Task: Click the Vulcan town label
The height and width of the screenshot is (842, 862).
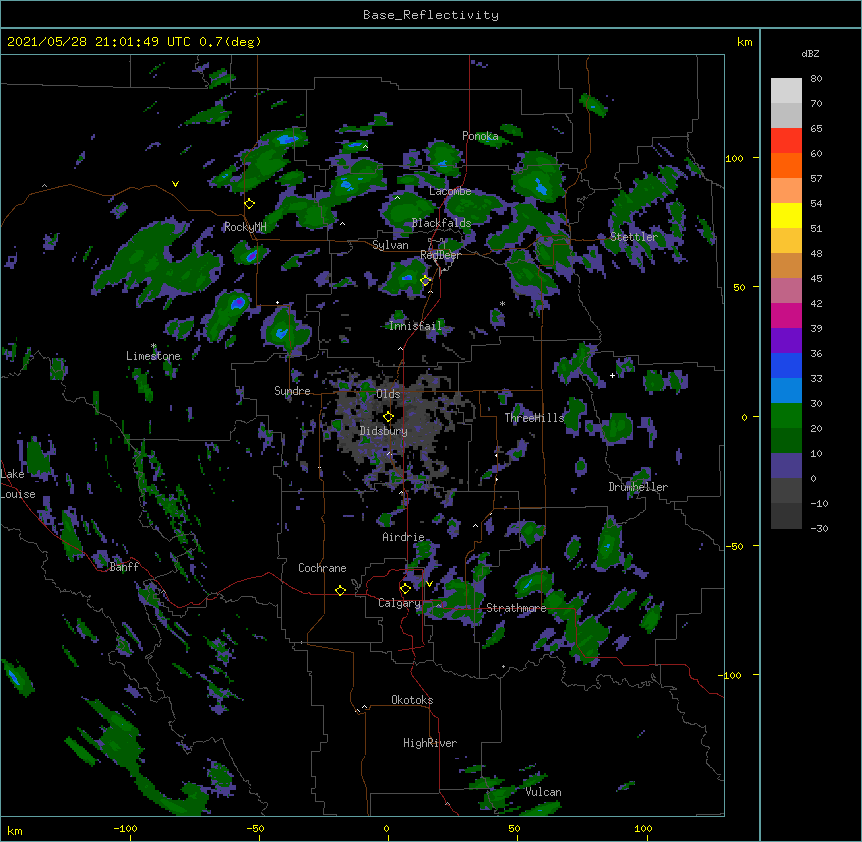Action: 543,792
